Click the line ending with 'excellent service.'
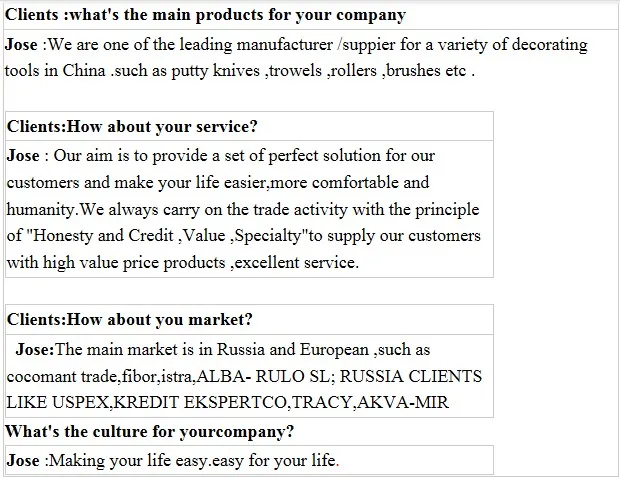The image size is (620, 477). [182, 262]
